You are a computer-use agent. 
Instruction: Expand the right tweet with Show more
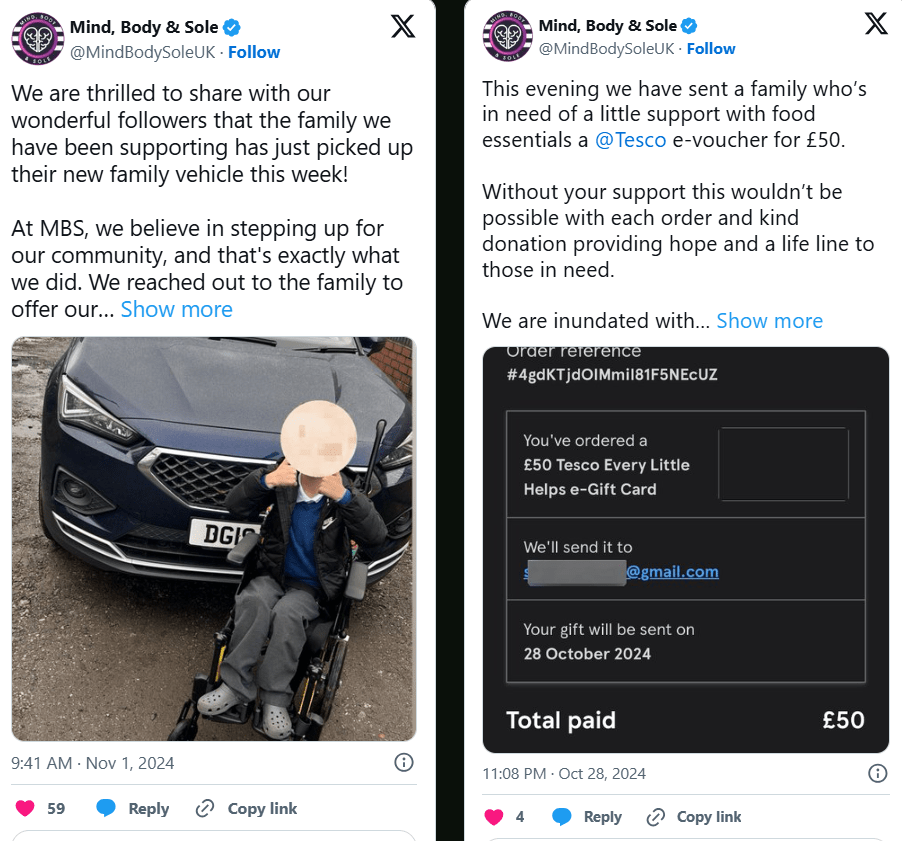click(769, 320)
